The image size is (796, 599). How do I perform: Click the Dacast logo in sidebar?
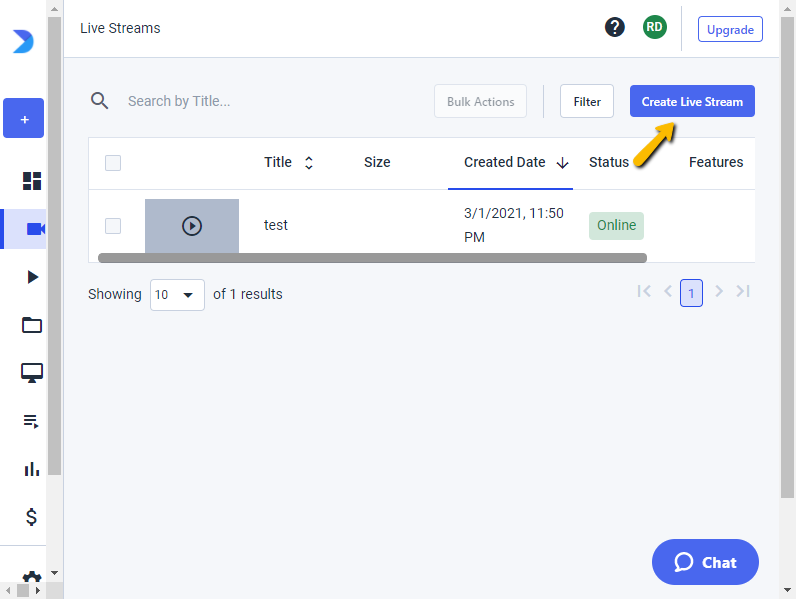coord(23,42)
